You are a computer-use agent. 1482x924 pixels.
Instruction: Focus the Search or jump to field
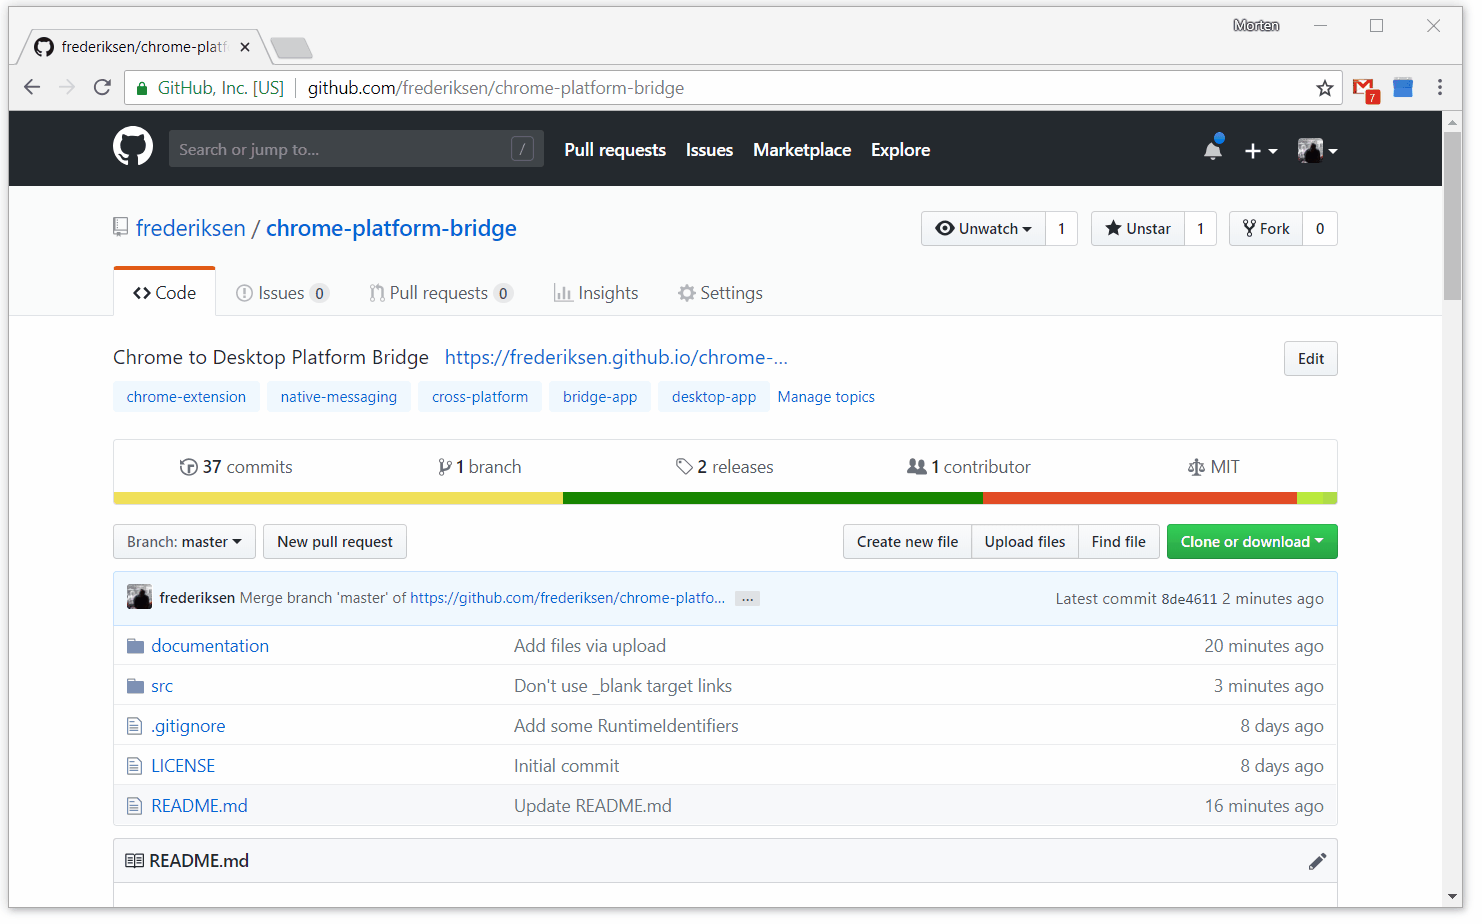click(x=356, y=149)
